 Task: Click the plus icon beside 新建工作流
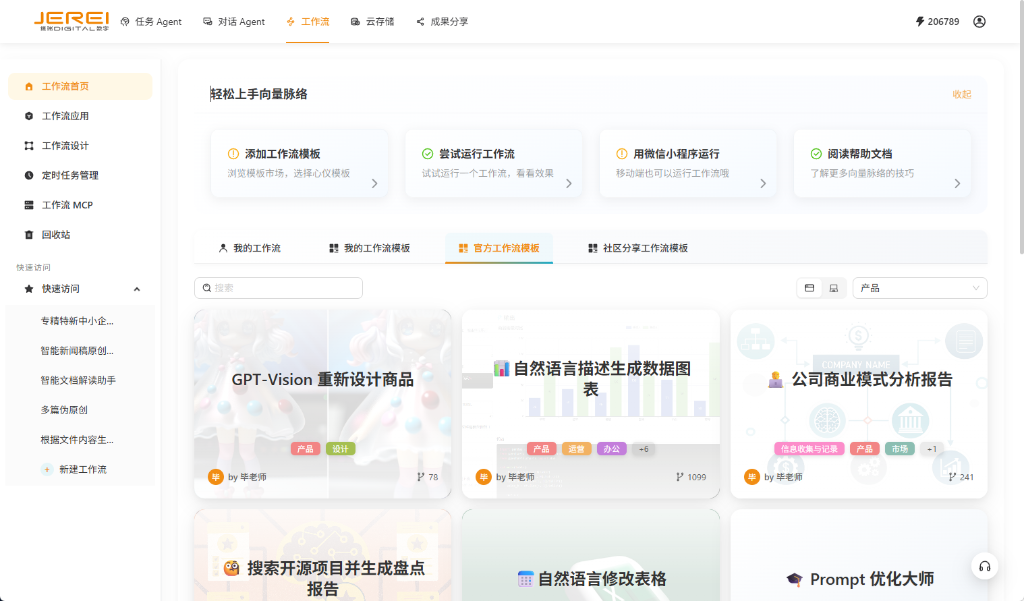(x=47, y=470)
